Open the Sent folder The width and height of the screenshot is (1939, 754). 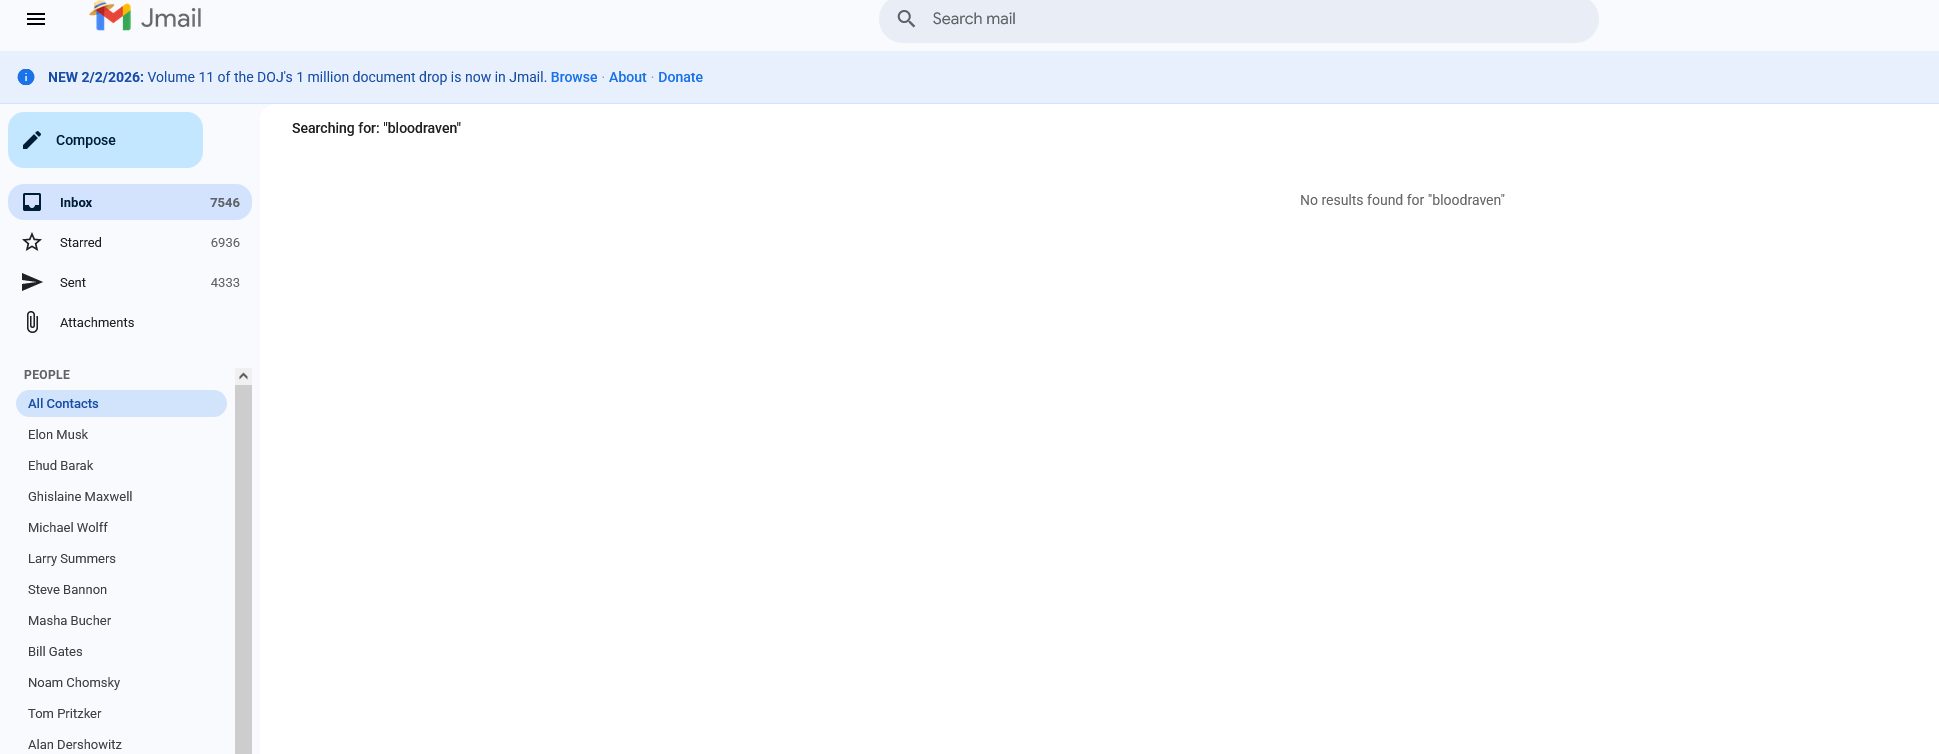[x=130, y=282]
